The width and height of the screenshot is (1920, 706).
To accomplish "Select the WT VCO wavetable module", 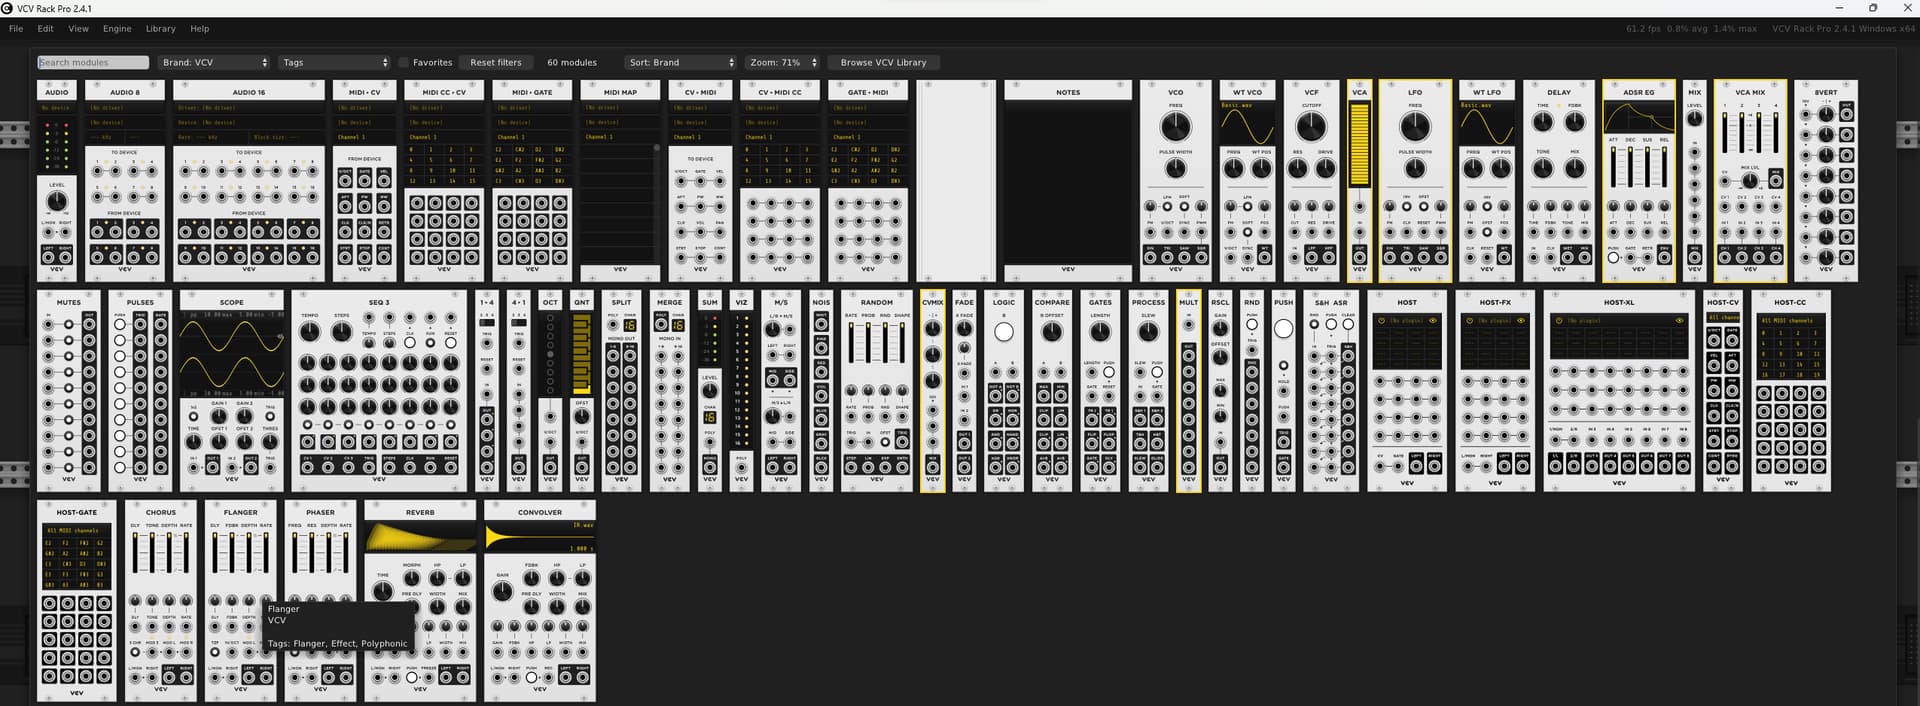I will pyautogui.click(x=1247, y=181).
